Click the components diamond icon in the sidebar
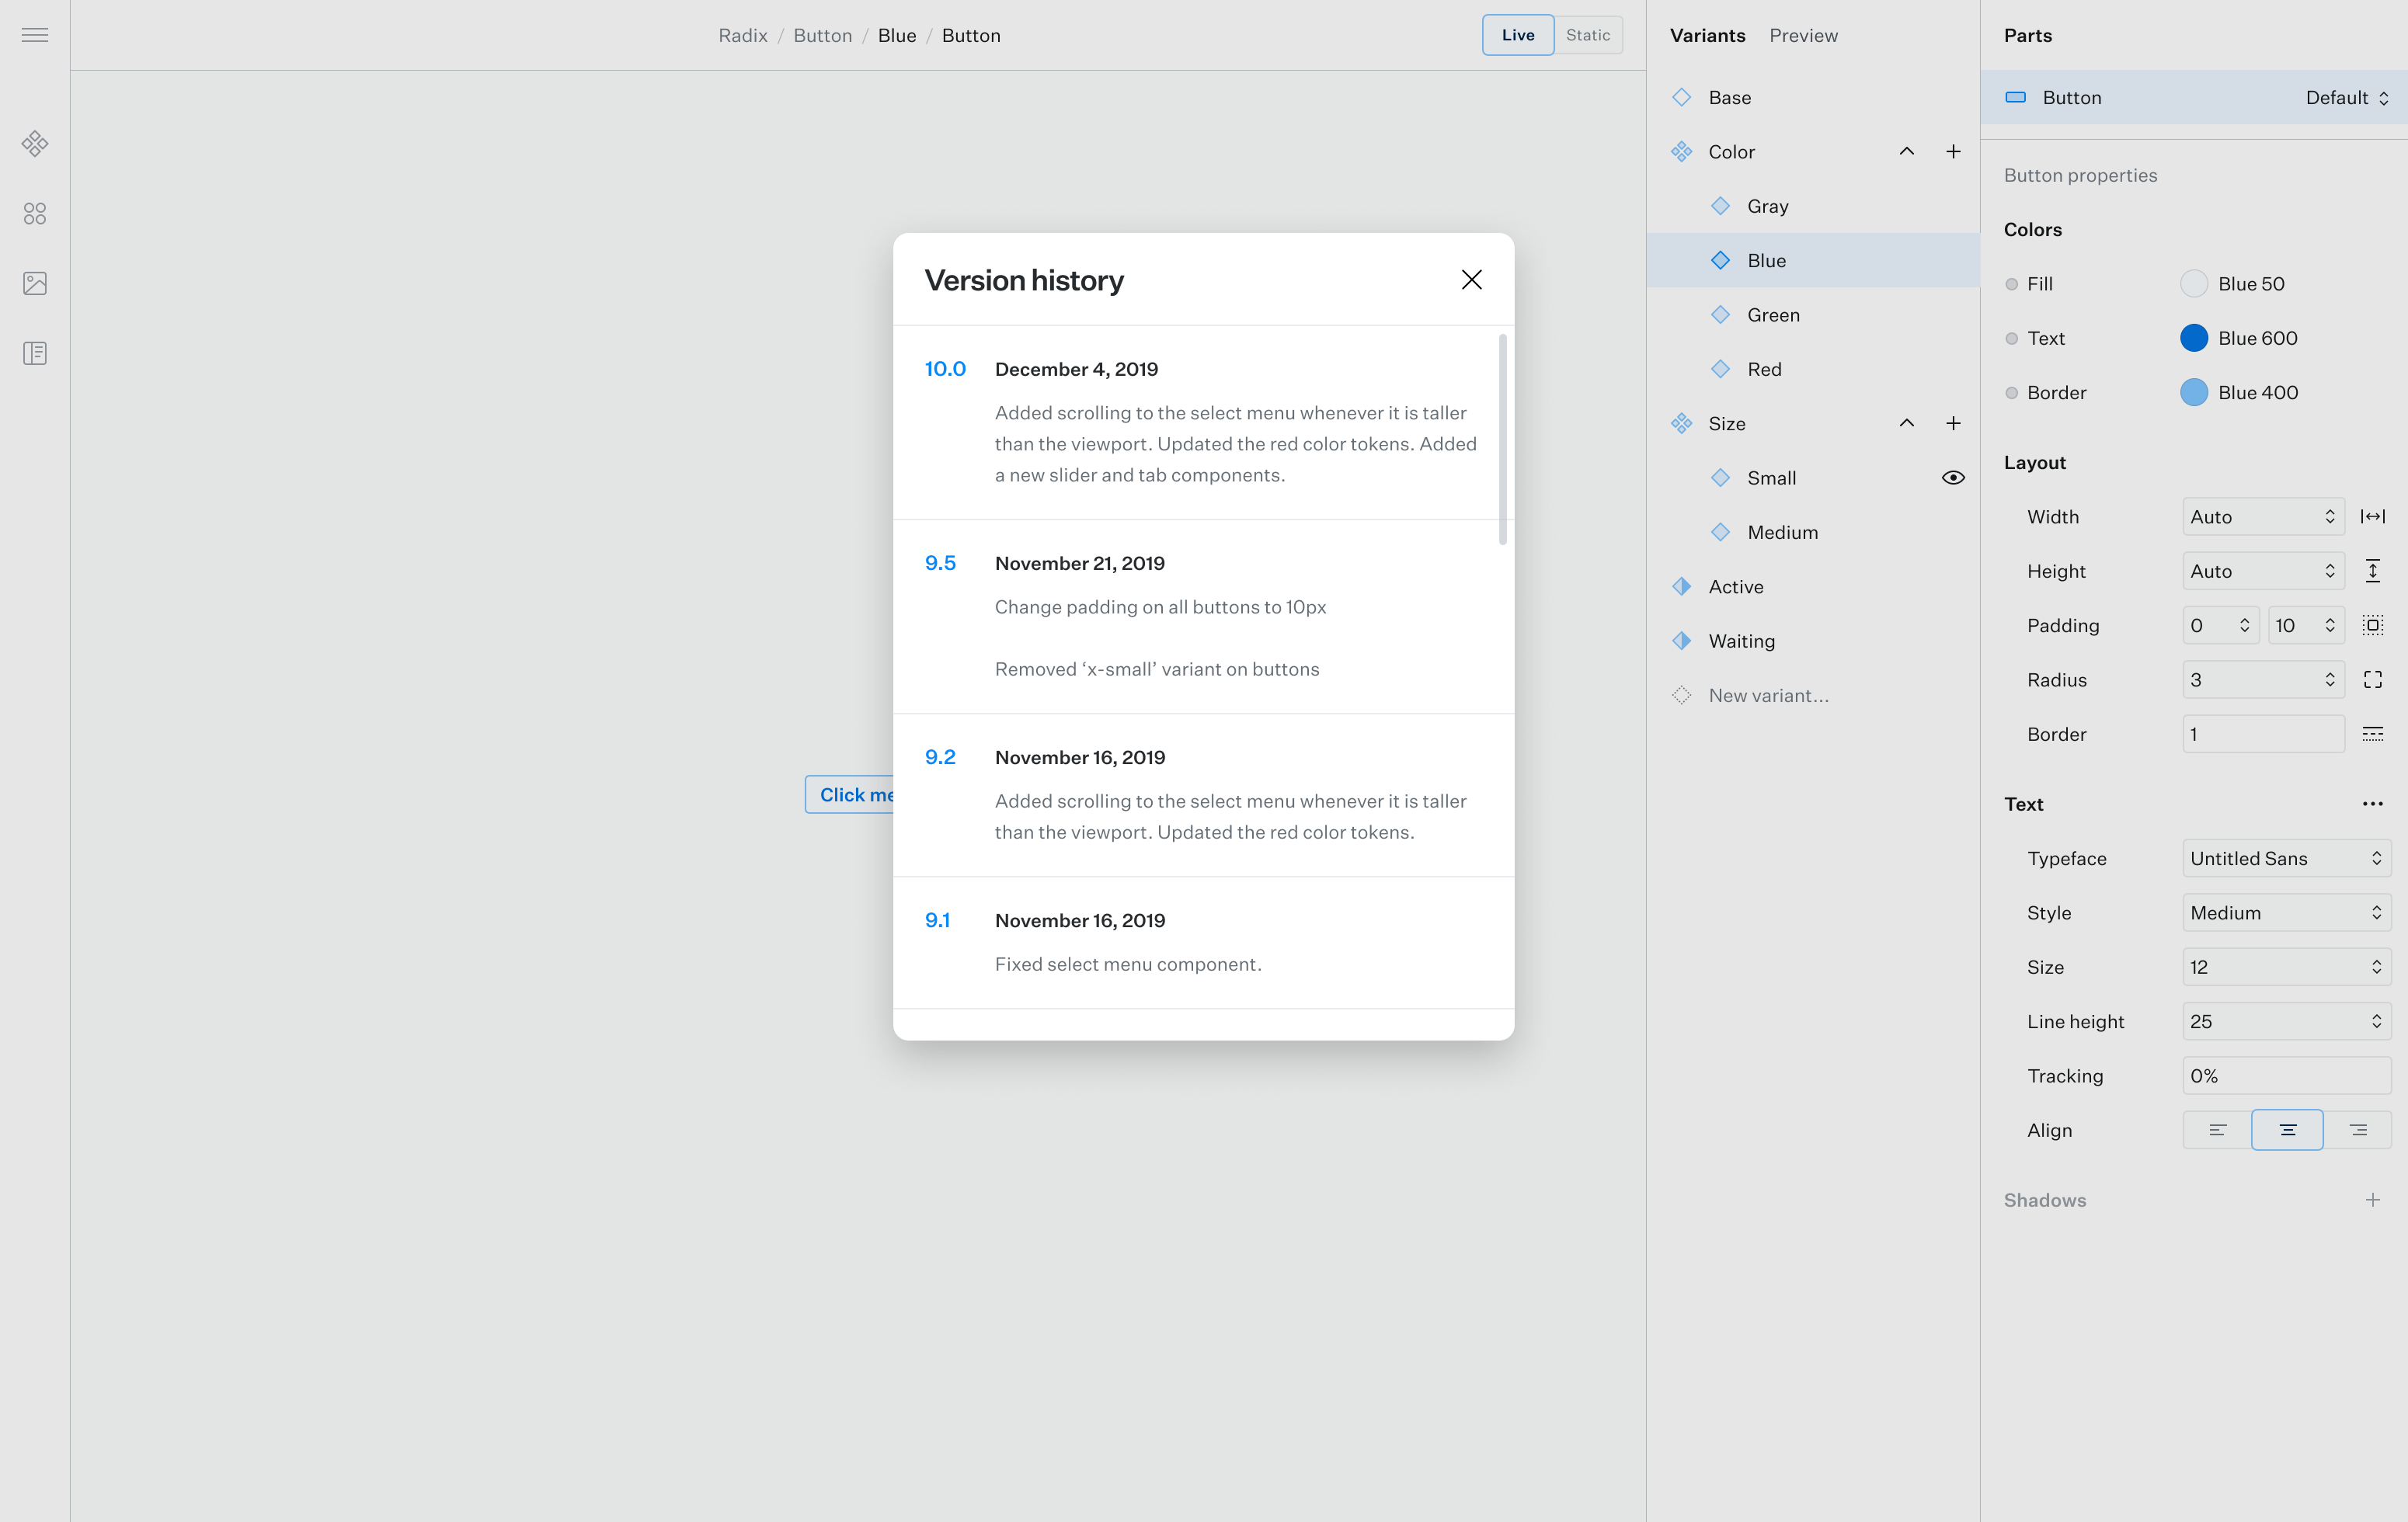Image resolution: width=2408 pixels, height=1522 pixels. pyautogui.click(x=35, y=144)
